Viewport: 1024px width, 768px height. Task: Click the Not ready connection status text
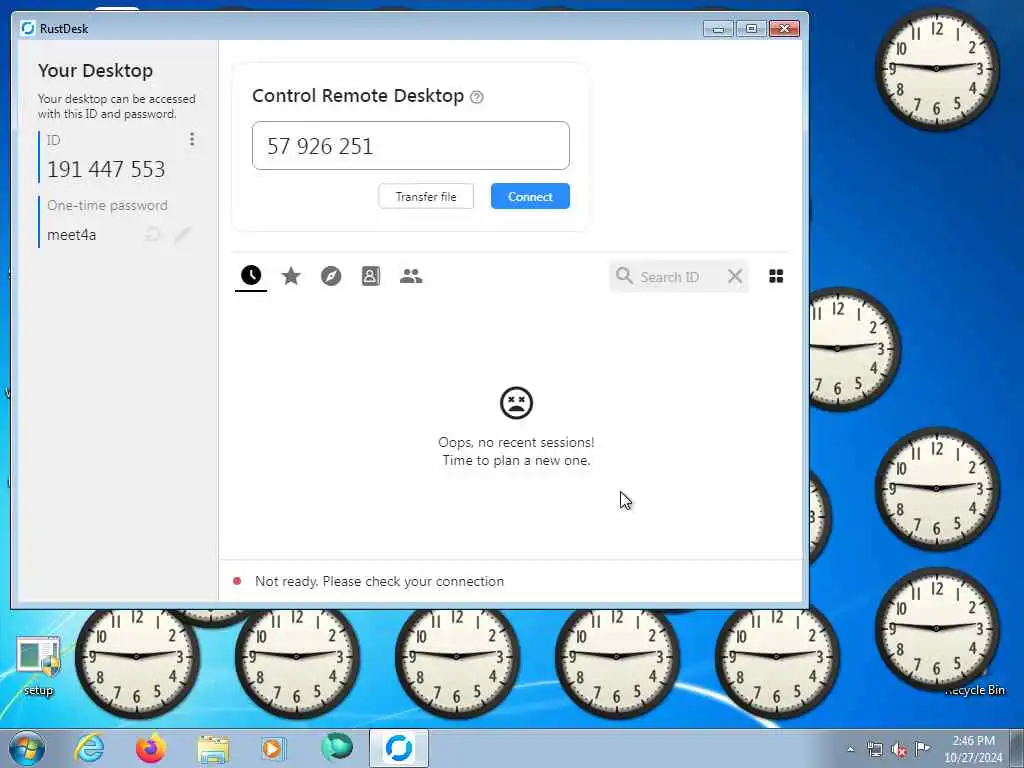click(x=379, y=581)
